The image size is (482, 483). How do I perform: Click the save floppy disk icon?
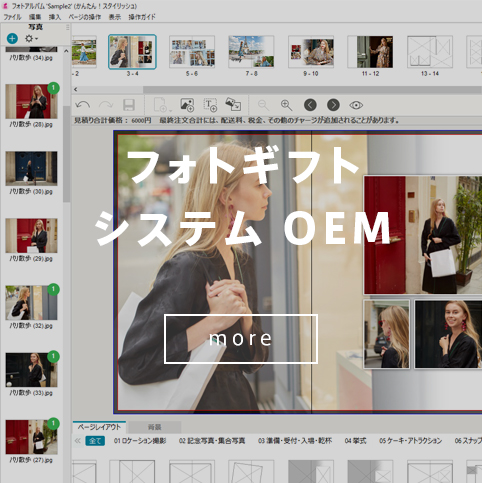coord(129,105)
